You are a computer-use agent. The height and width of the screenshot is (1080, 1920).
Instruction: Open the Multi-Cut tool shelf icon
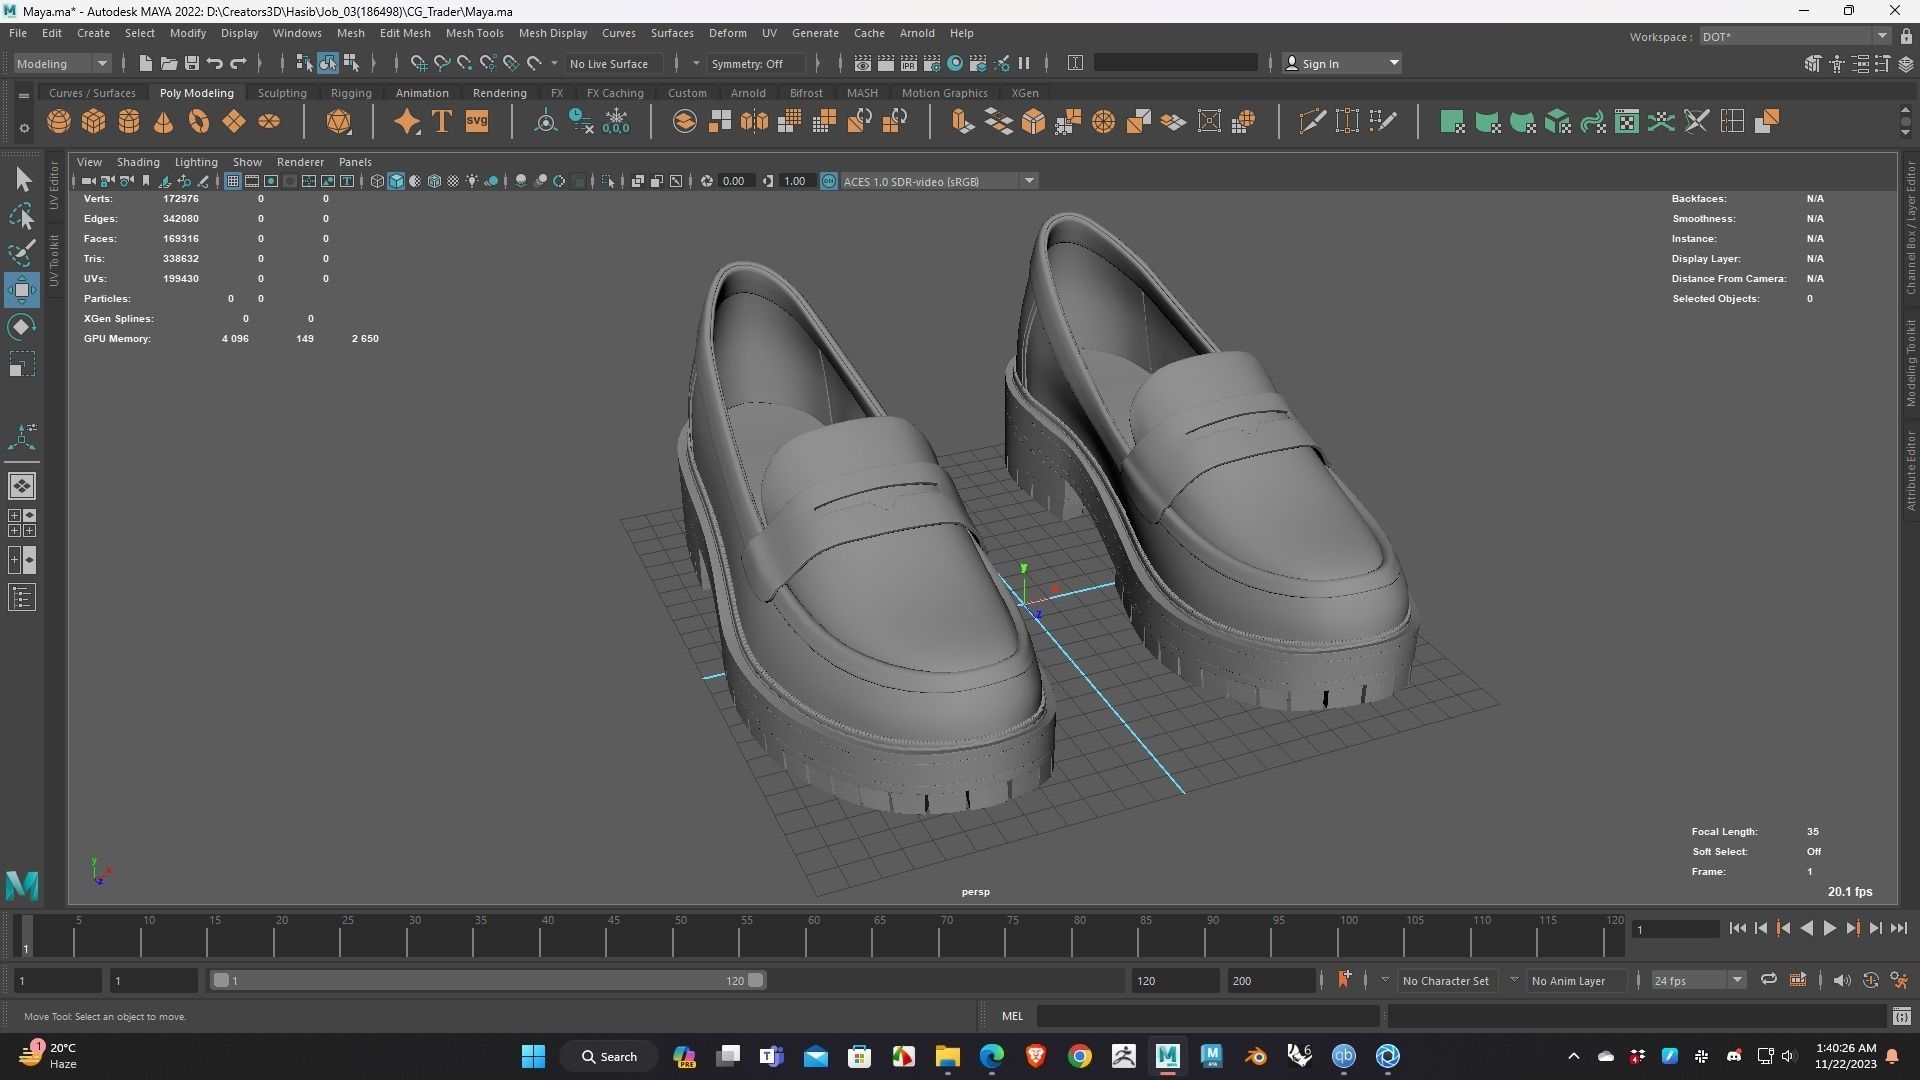coord(1313,122)
